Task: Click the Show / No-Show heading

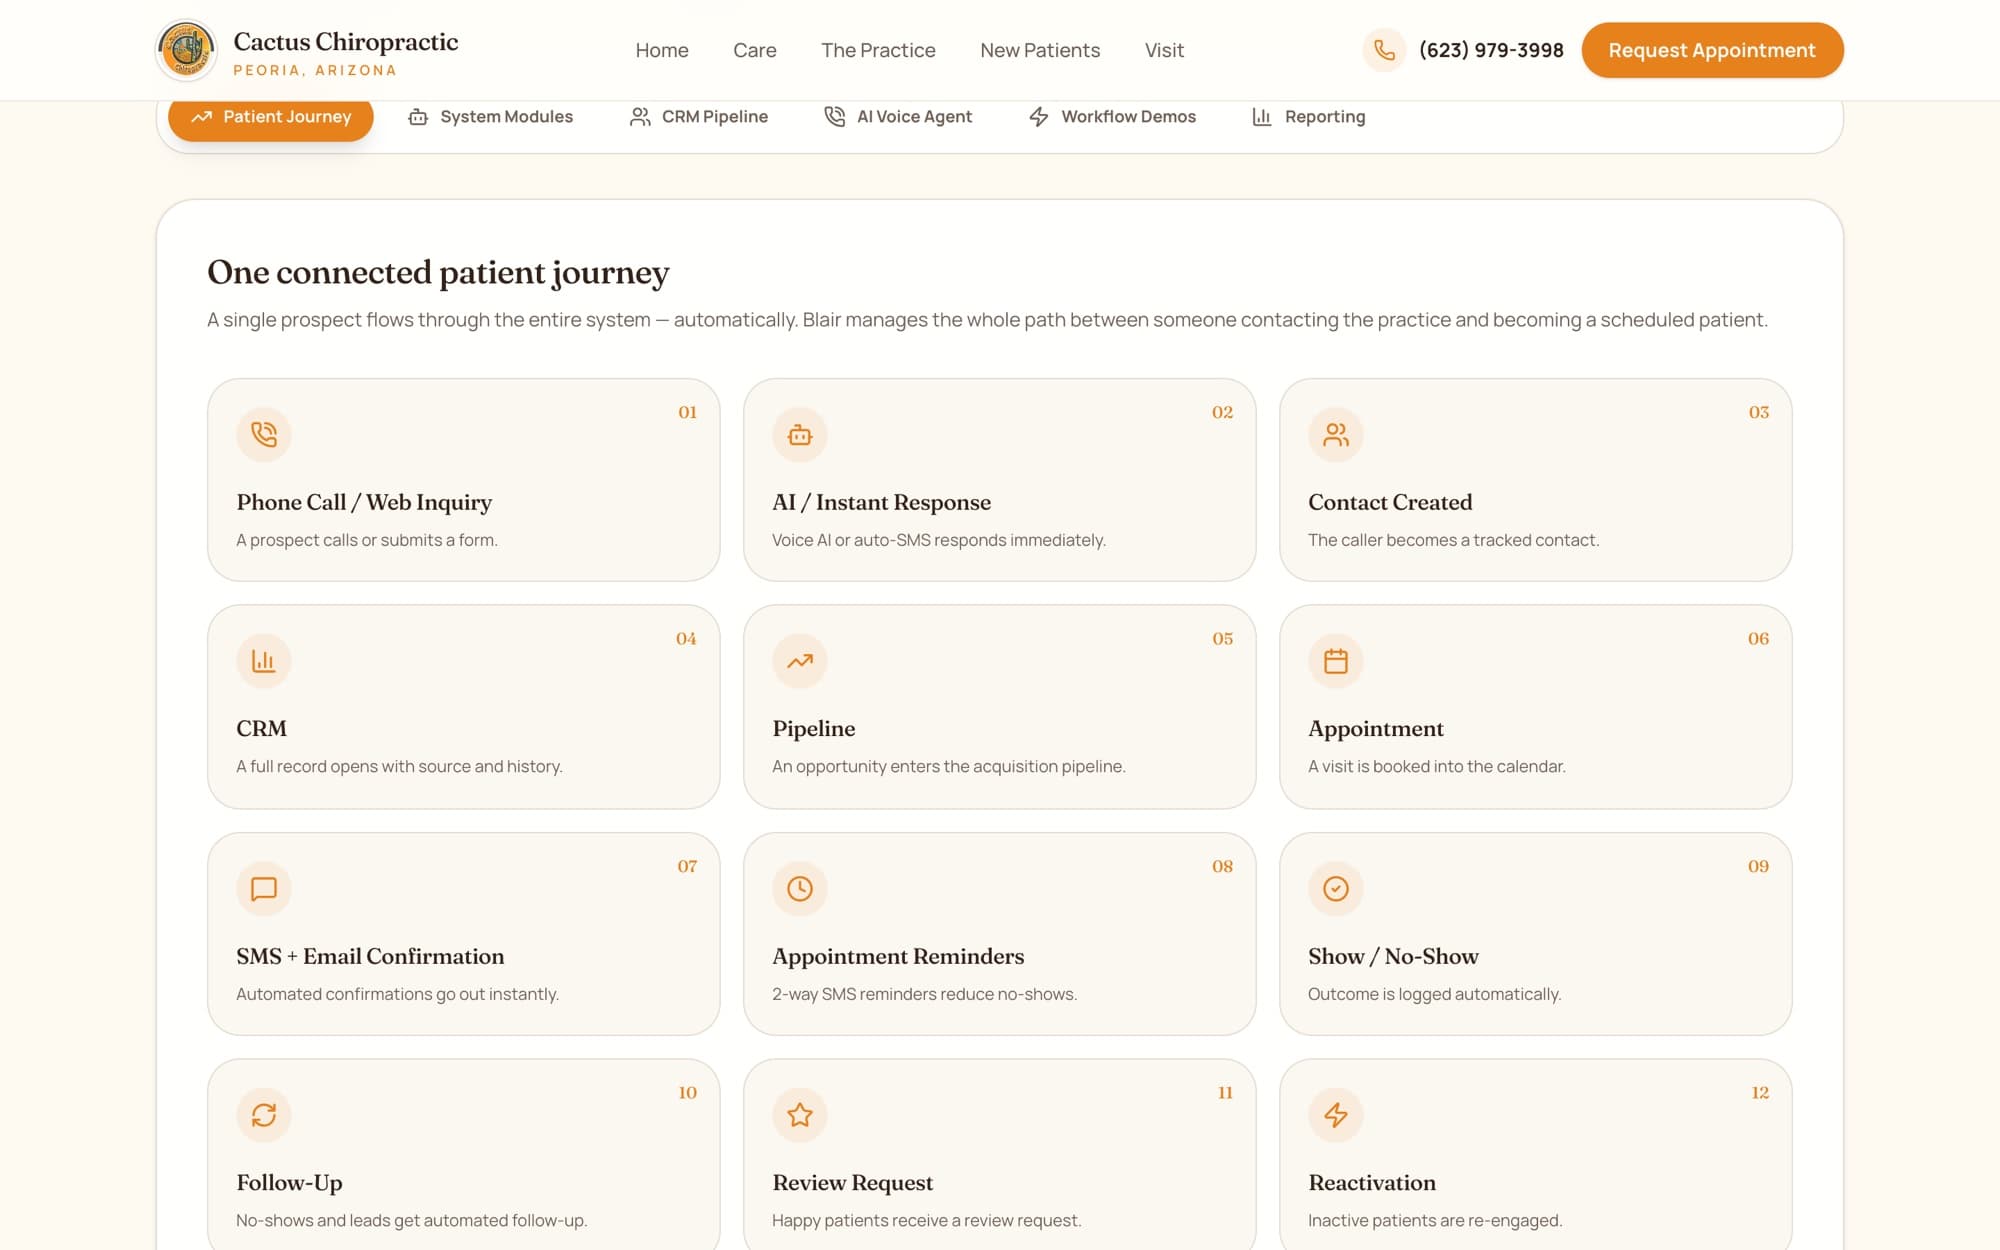Action: pyautogui.click(x=1393, y=956)
